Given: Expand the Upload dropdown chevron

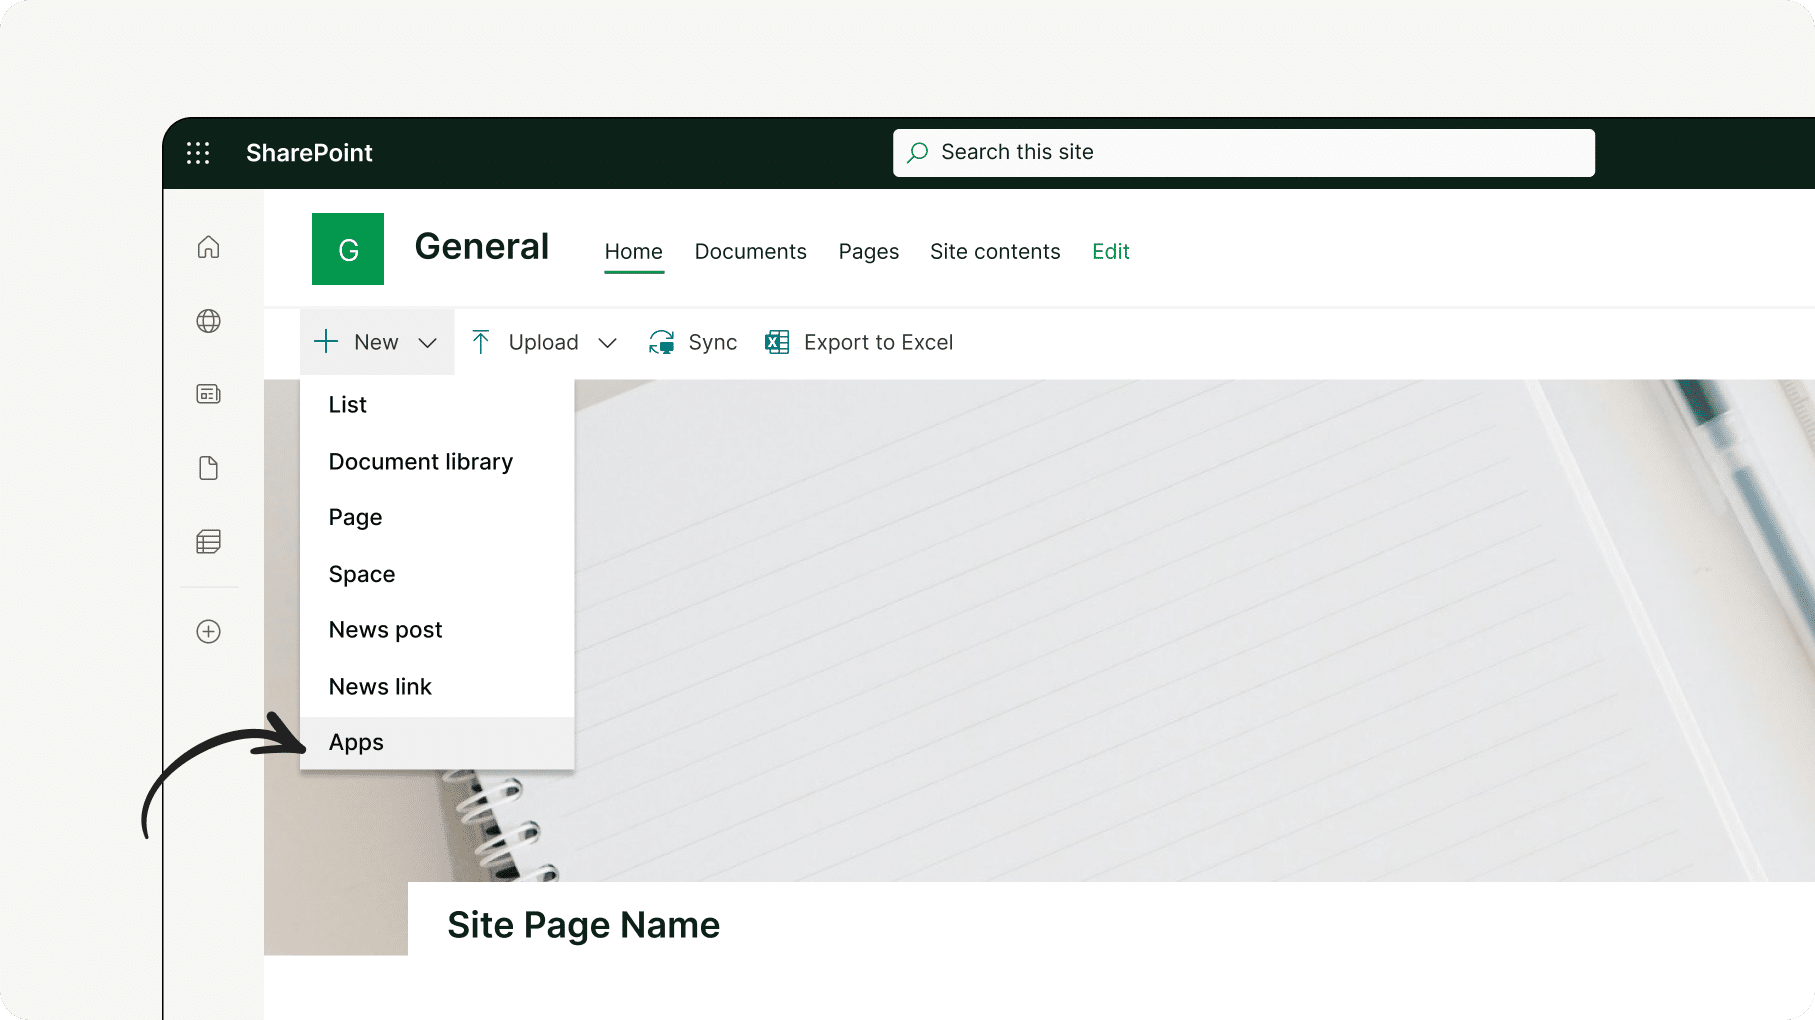Looking at the screenshot, I should click(607, 343).
